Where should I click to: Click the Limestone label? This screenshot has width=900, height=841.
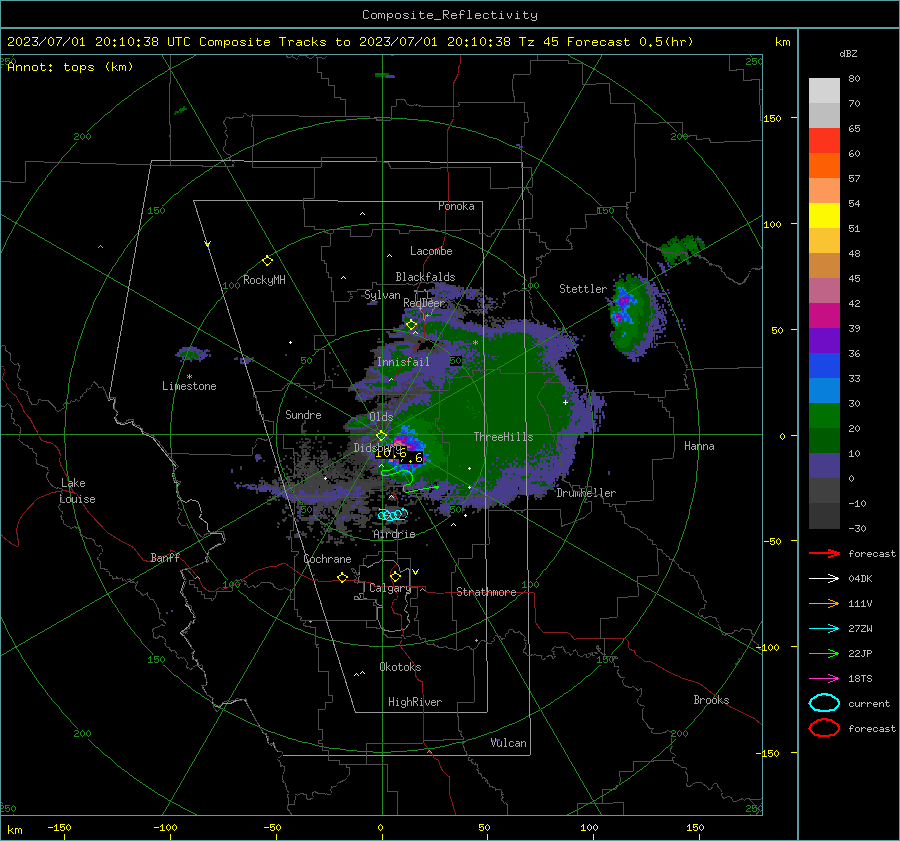pos(189,386)
